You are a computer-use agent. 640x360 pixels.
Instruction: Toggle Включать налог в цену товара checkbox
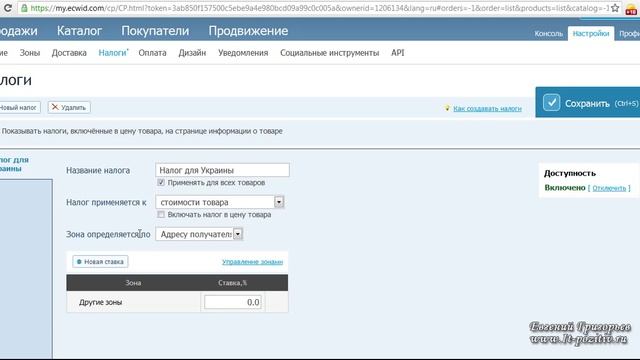tap(161, 214)
